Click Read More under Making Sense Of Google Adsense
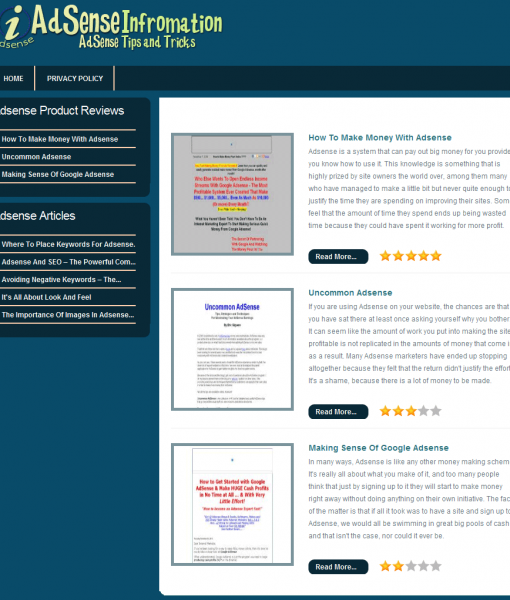Image resolution: width=510 pixels, height=600 pixels. coord(338,567)
